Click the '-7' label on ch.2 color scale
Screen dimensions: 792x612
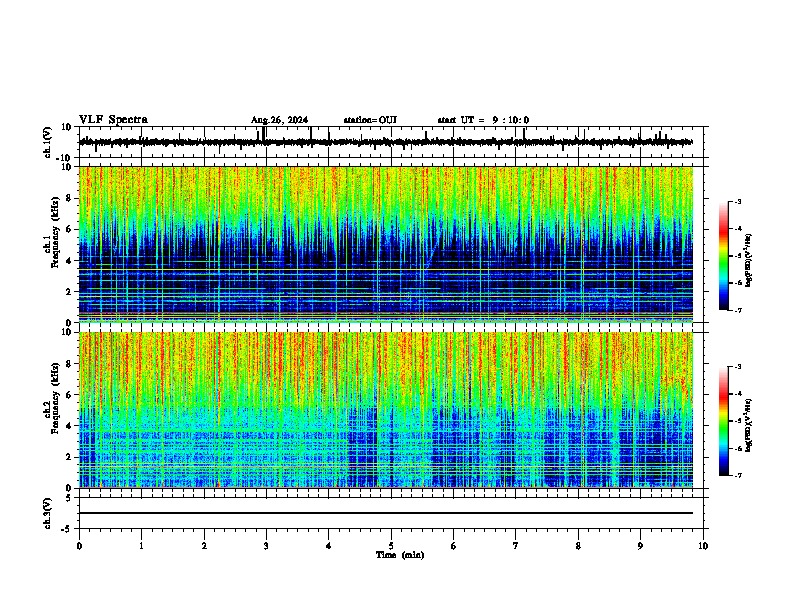pyautogui.click(x=737, y=475)
